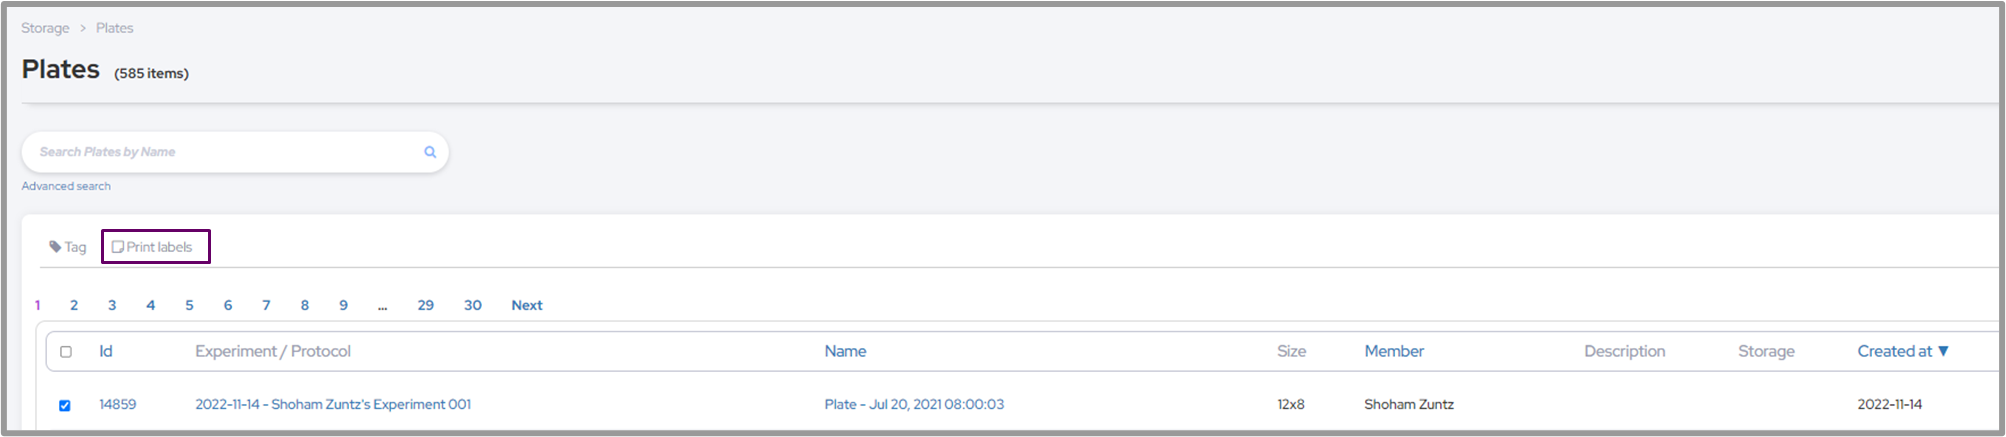
Task: Sort table by Id column
Action: pos(106,351)
